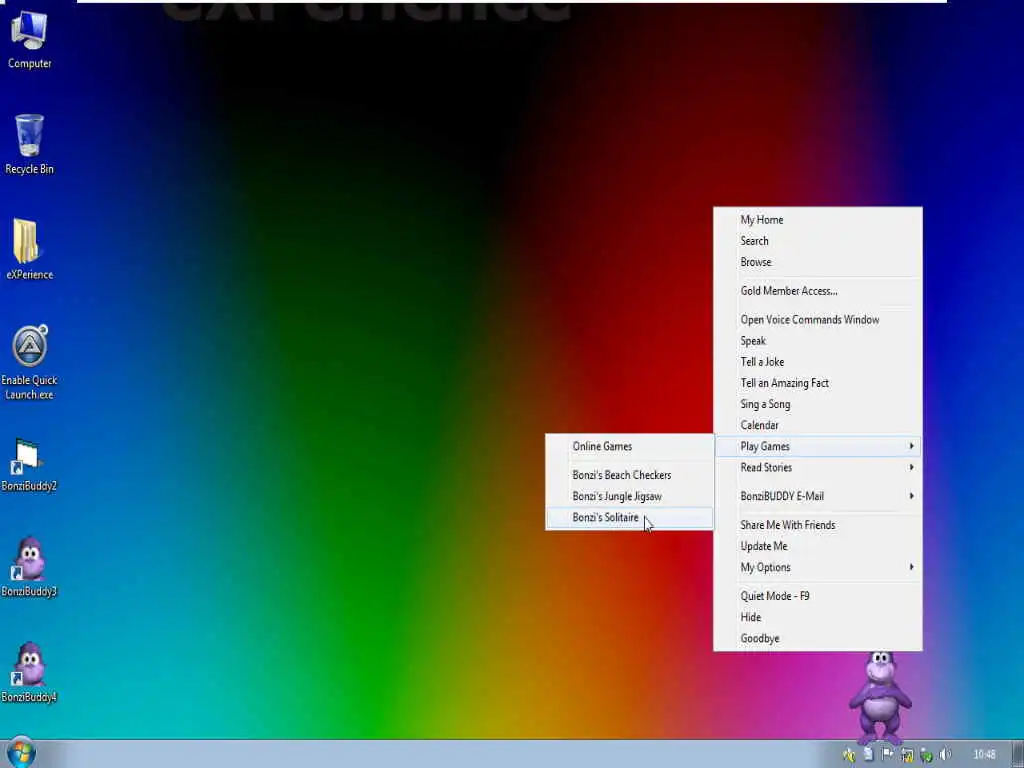
Task: Click the purple Bonzi gorilla character
Action: pyautogui.click(x=880, y=697)
